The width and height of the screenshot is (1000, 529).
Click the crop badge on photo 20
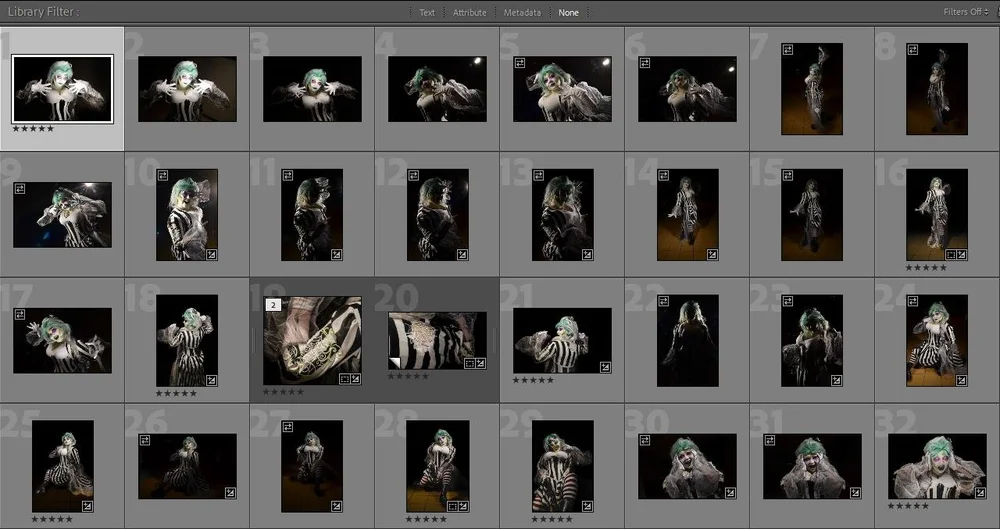469,363
